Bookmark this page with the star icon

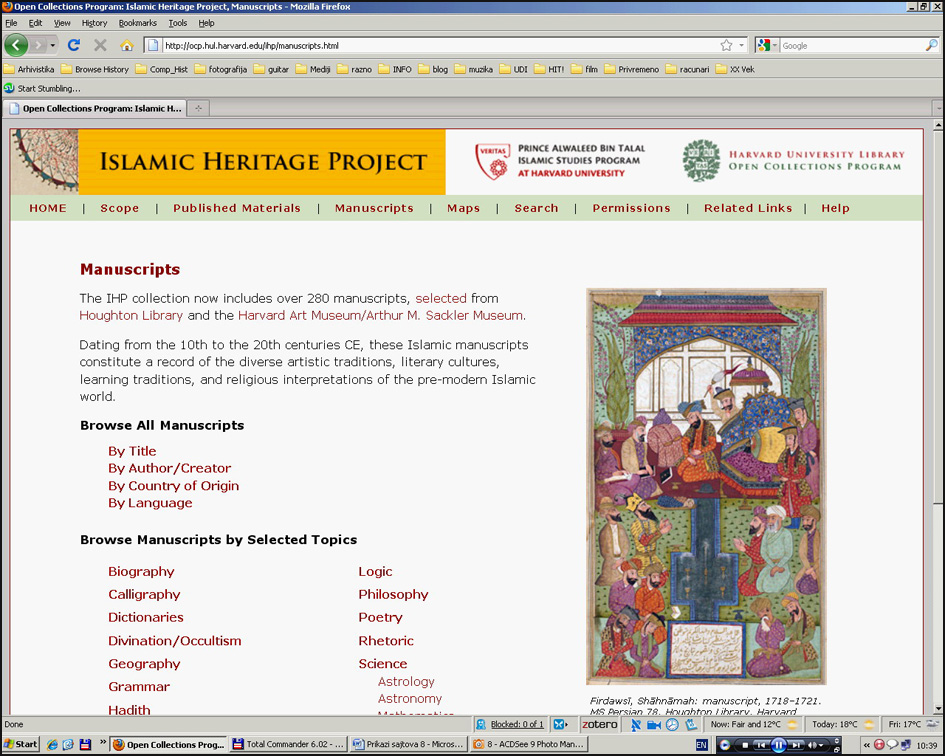click(x=726, y=45)
